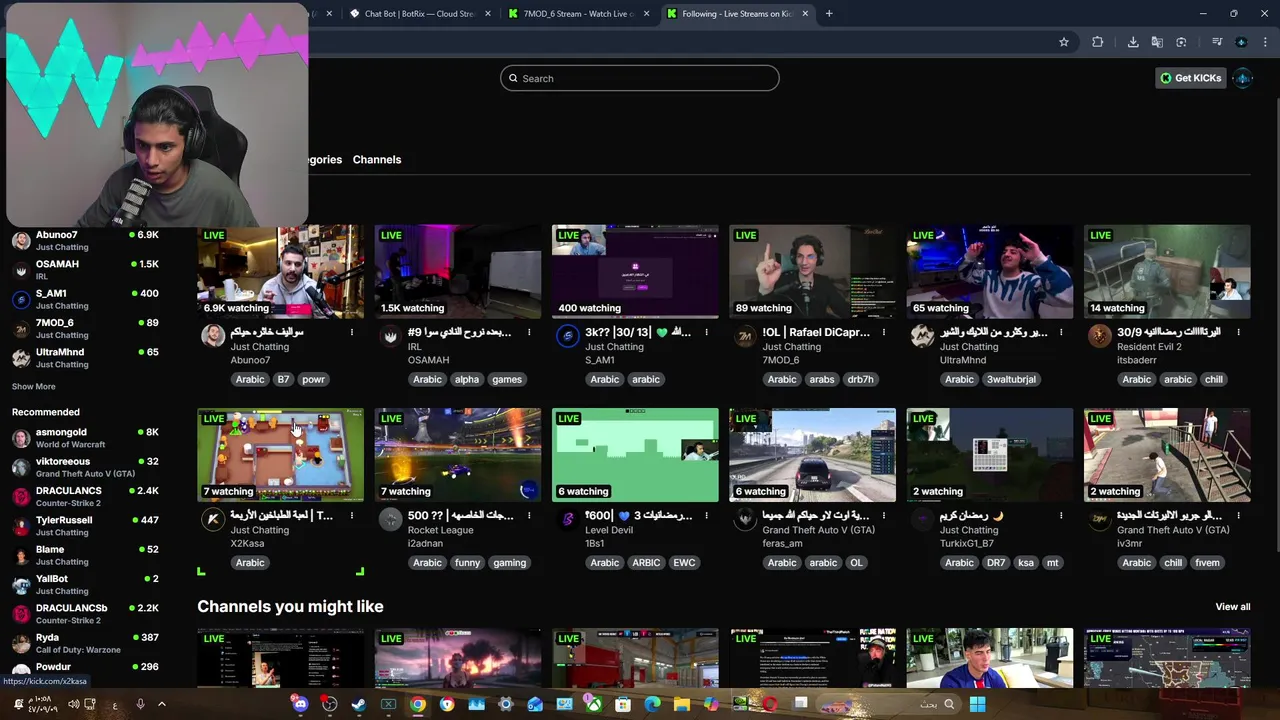Open Google Chrome from the taskbar

[x=417, y=704]
